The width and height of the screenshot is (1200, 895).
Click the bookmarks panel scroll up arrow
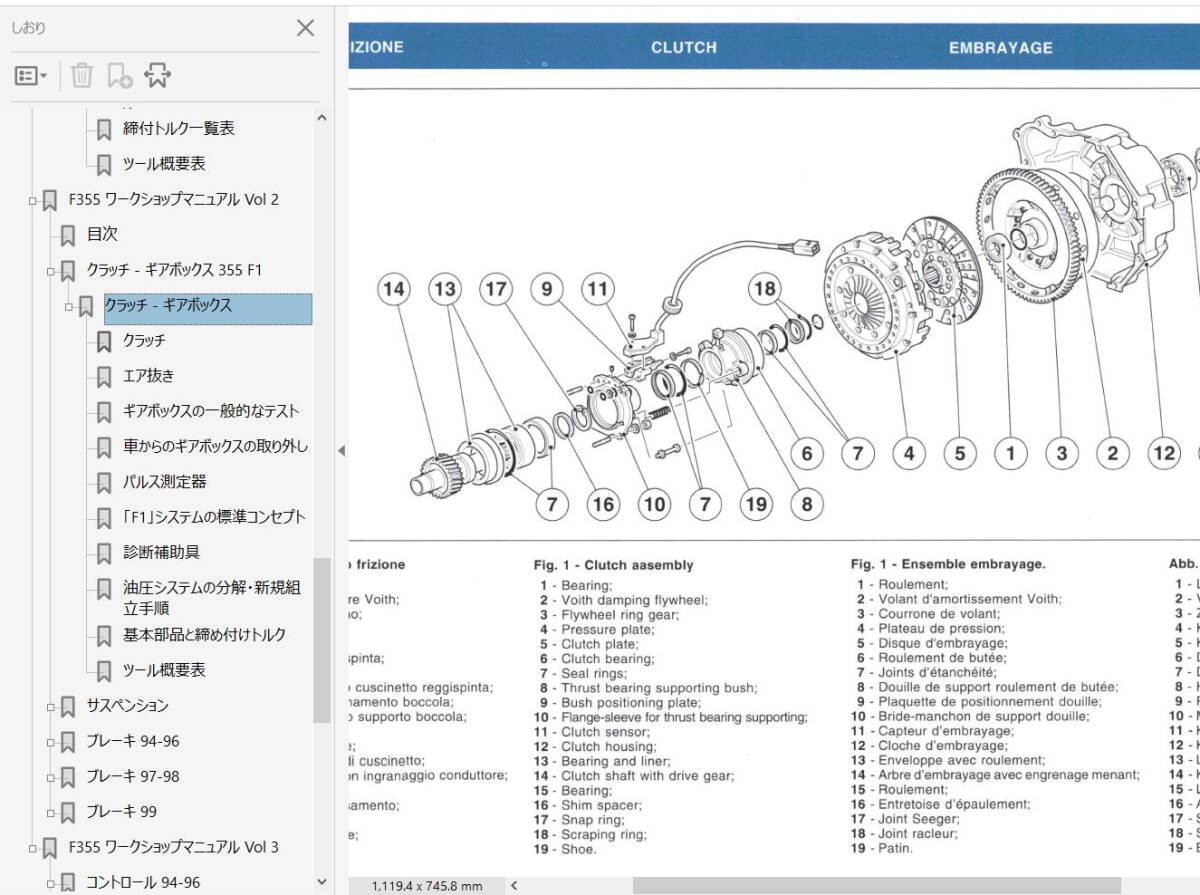click(321, 118)
